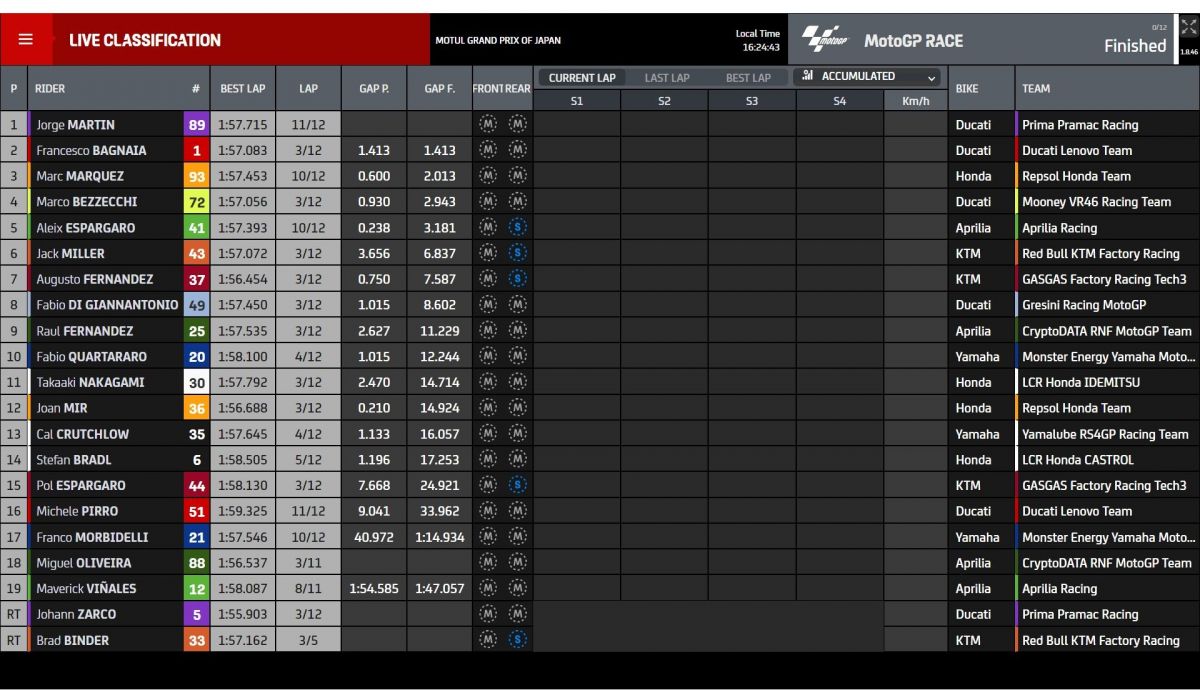The width and height of the screenshot is (1200, 690).
Task: Open the ACCUMULATED dropdown
Action: click(867, 77)
